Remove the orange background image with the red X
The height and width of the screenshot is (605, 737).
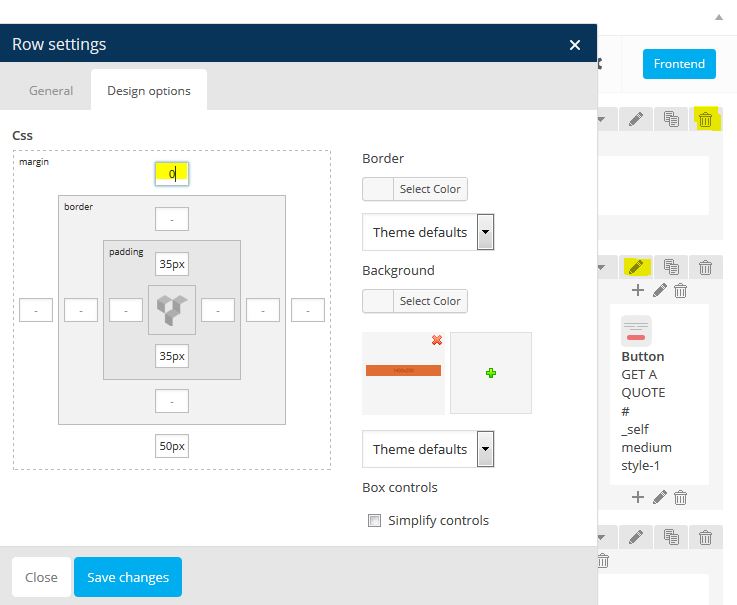pos(437,340)
